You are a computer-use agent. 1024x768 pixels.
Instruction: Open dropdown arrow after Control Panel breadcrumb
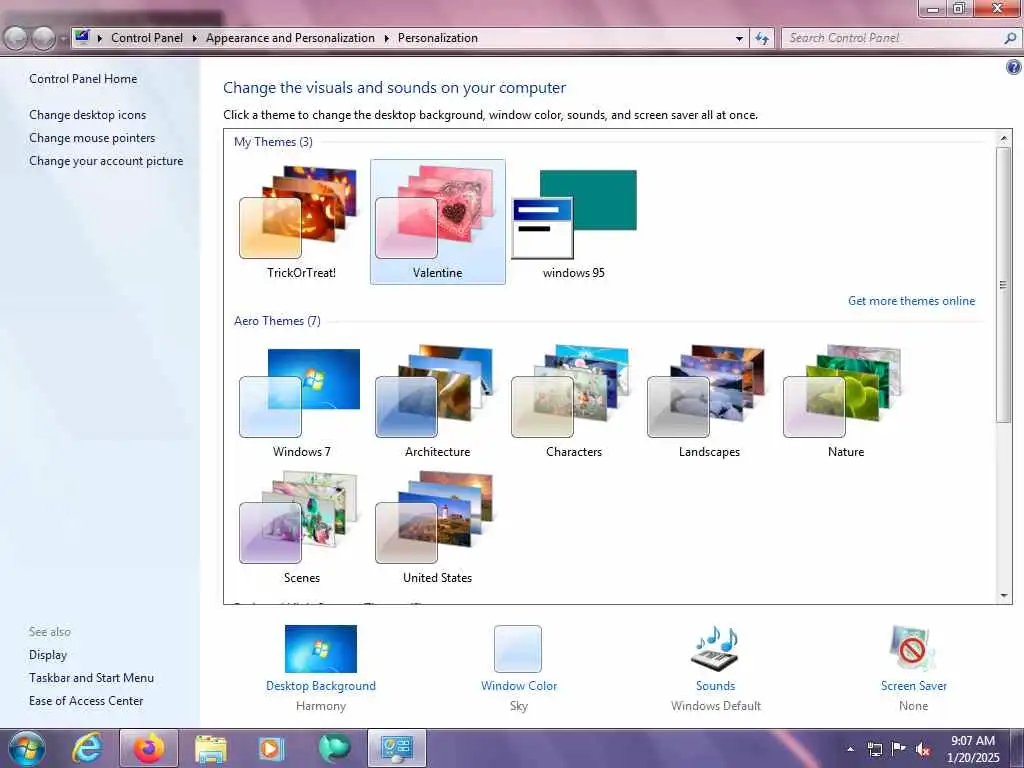(195, 39)
